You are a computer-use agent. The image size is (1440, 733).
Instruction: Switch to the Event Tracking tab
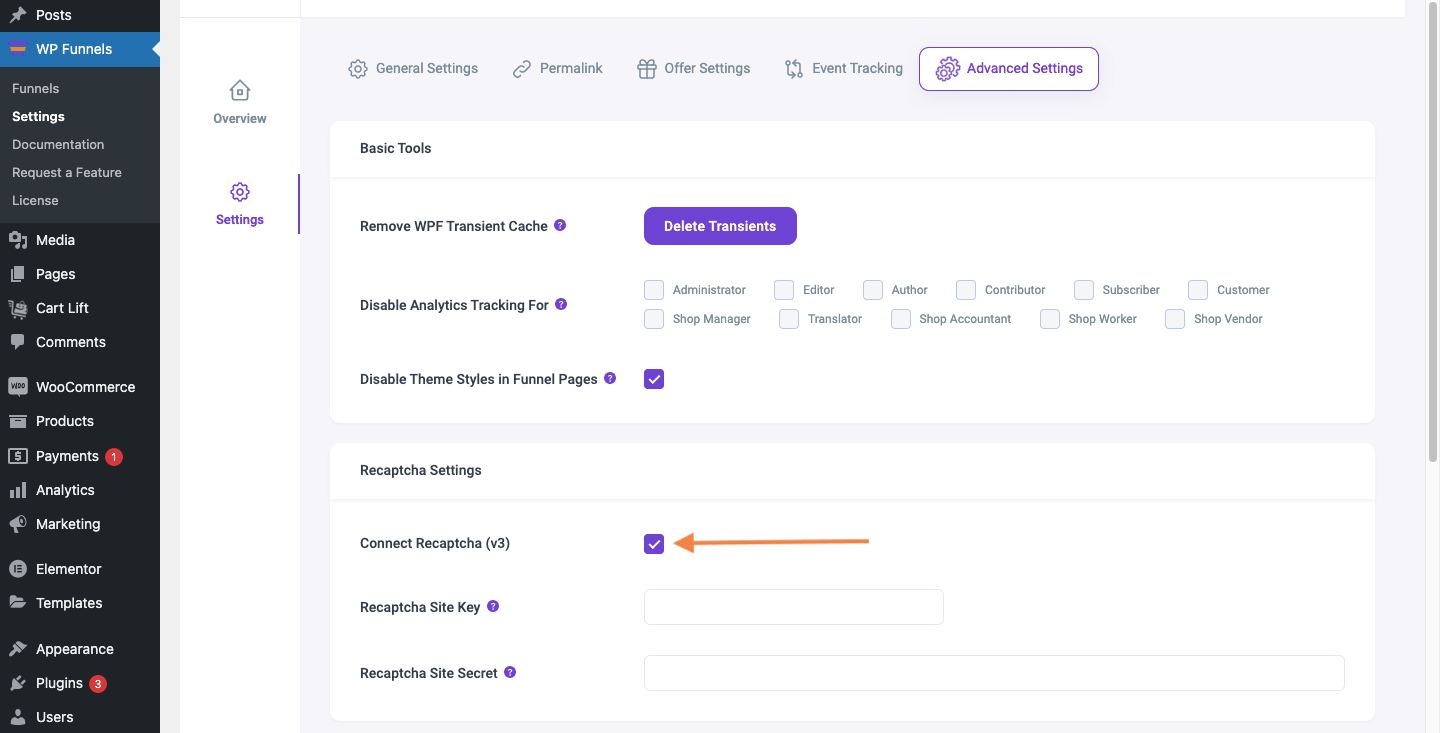coord(843,69)
